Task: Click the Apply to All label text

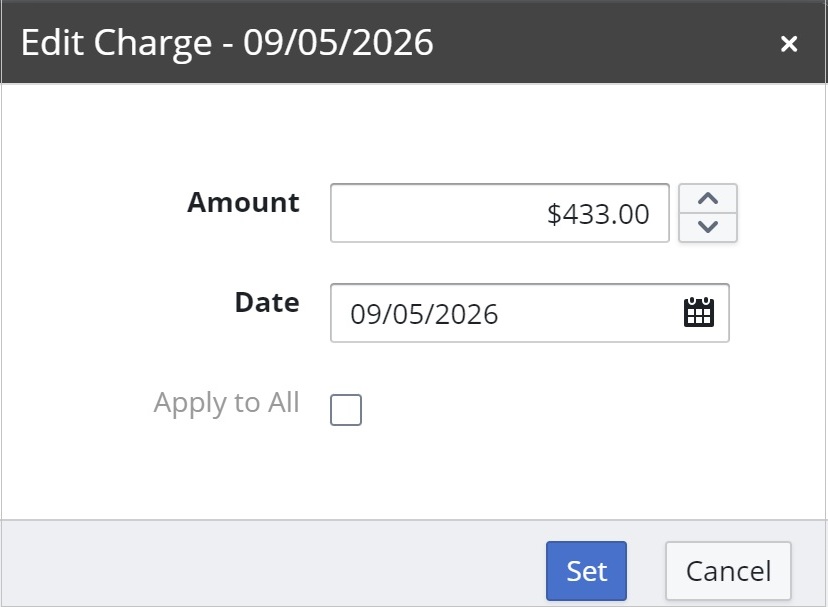Action: pos(227,403)
